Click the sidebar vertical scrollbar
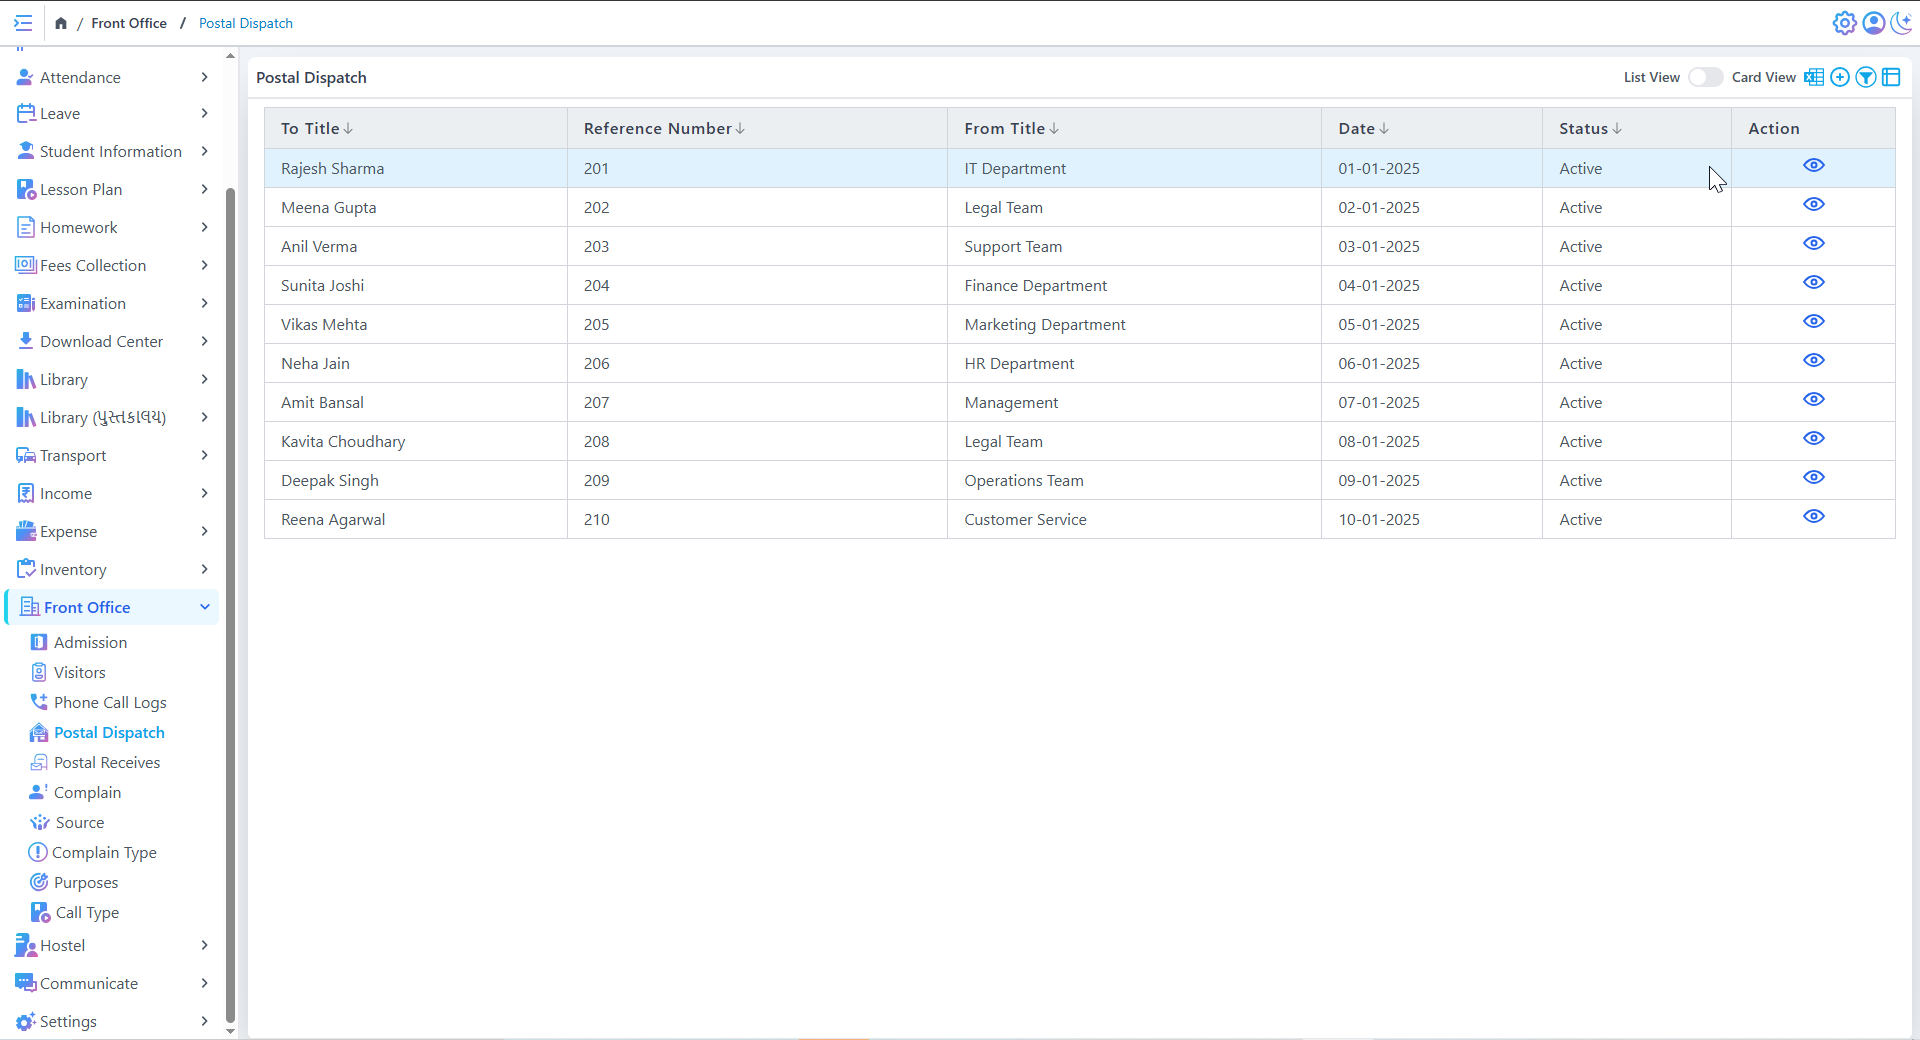1920x1040 pixels. point(230,600)
